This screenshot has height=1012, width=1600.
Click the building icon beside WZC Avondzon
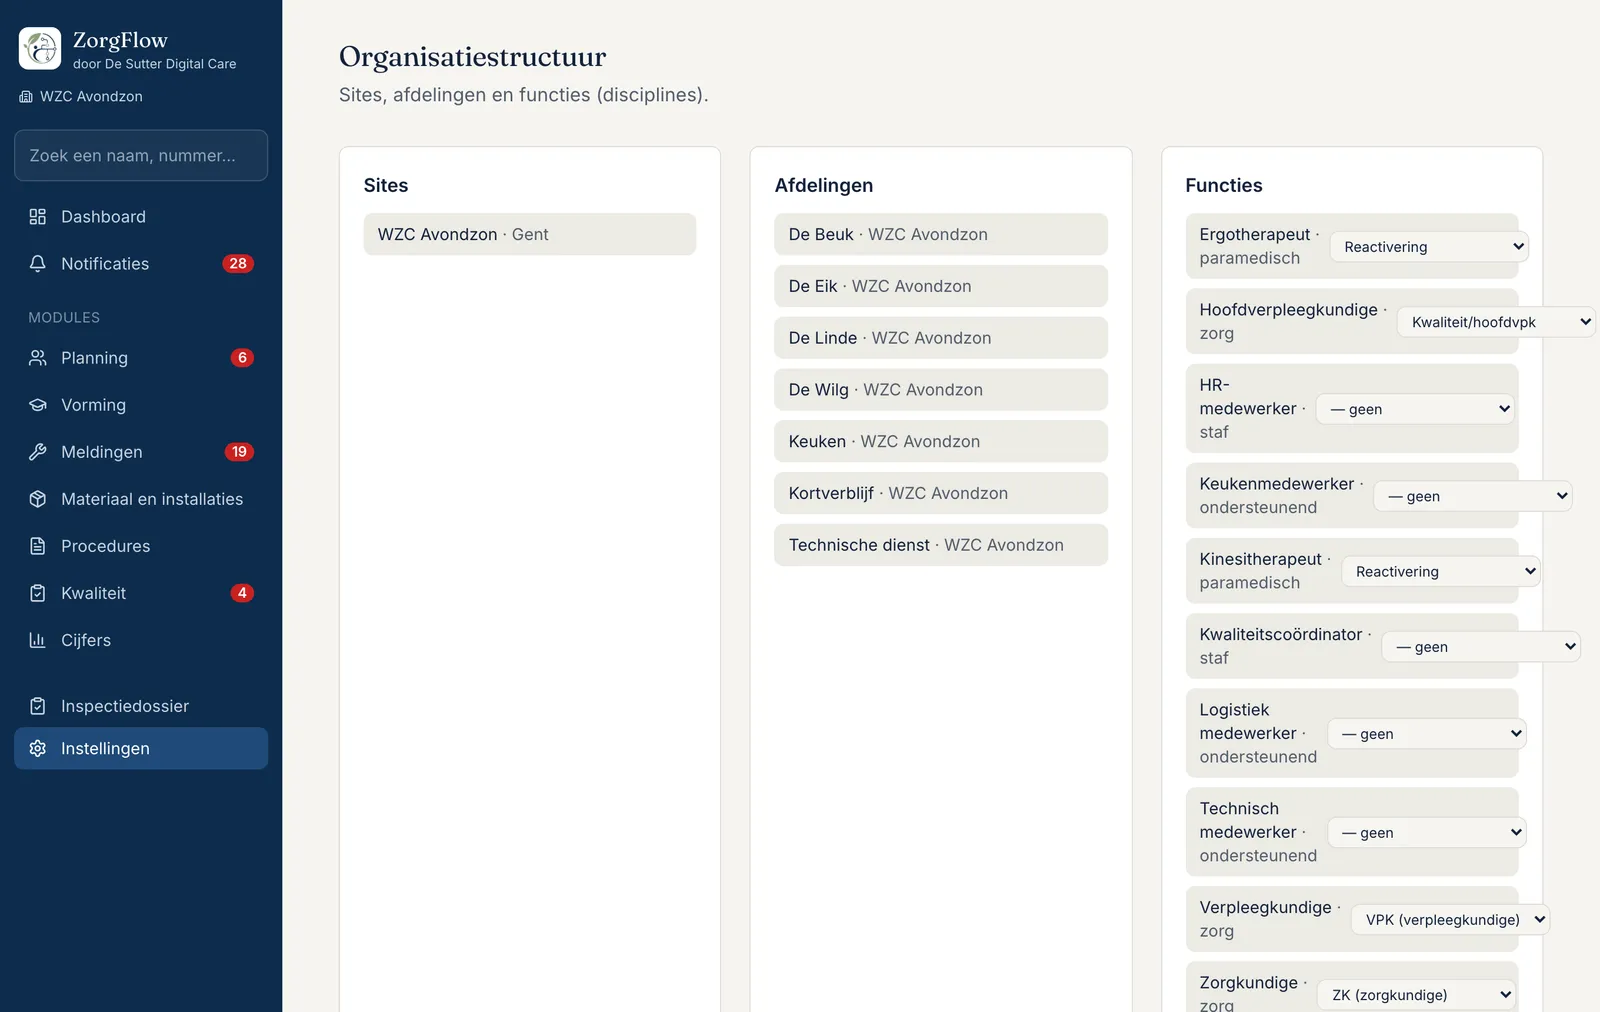pos(26,97)
